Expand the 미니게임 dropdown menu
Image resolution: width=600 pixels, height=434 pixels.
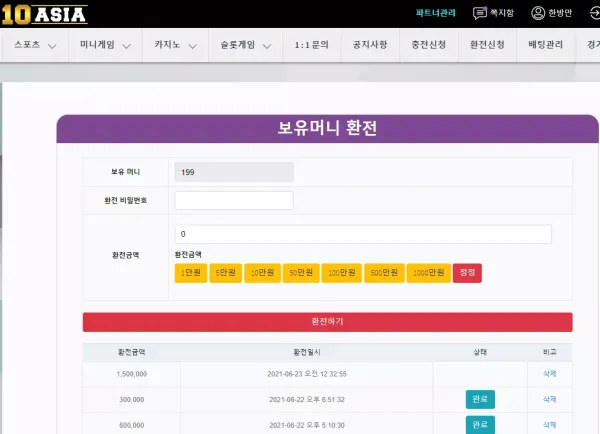coord(105,45)
